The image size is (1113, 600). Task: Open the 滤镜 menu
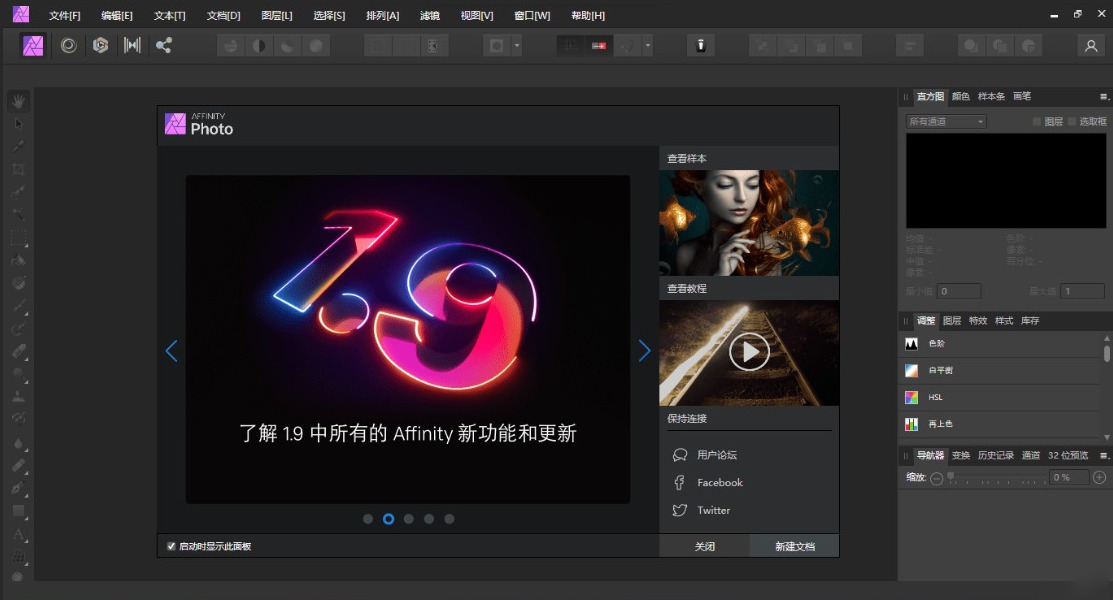pos(429,16)
